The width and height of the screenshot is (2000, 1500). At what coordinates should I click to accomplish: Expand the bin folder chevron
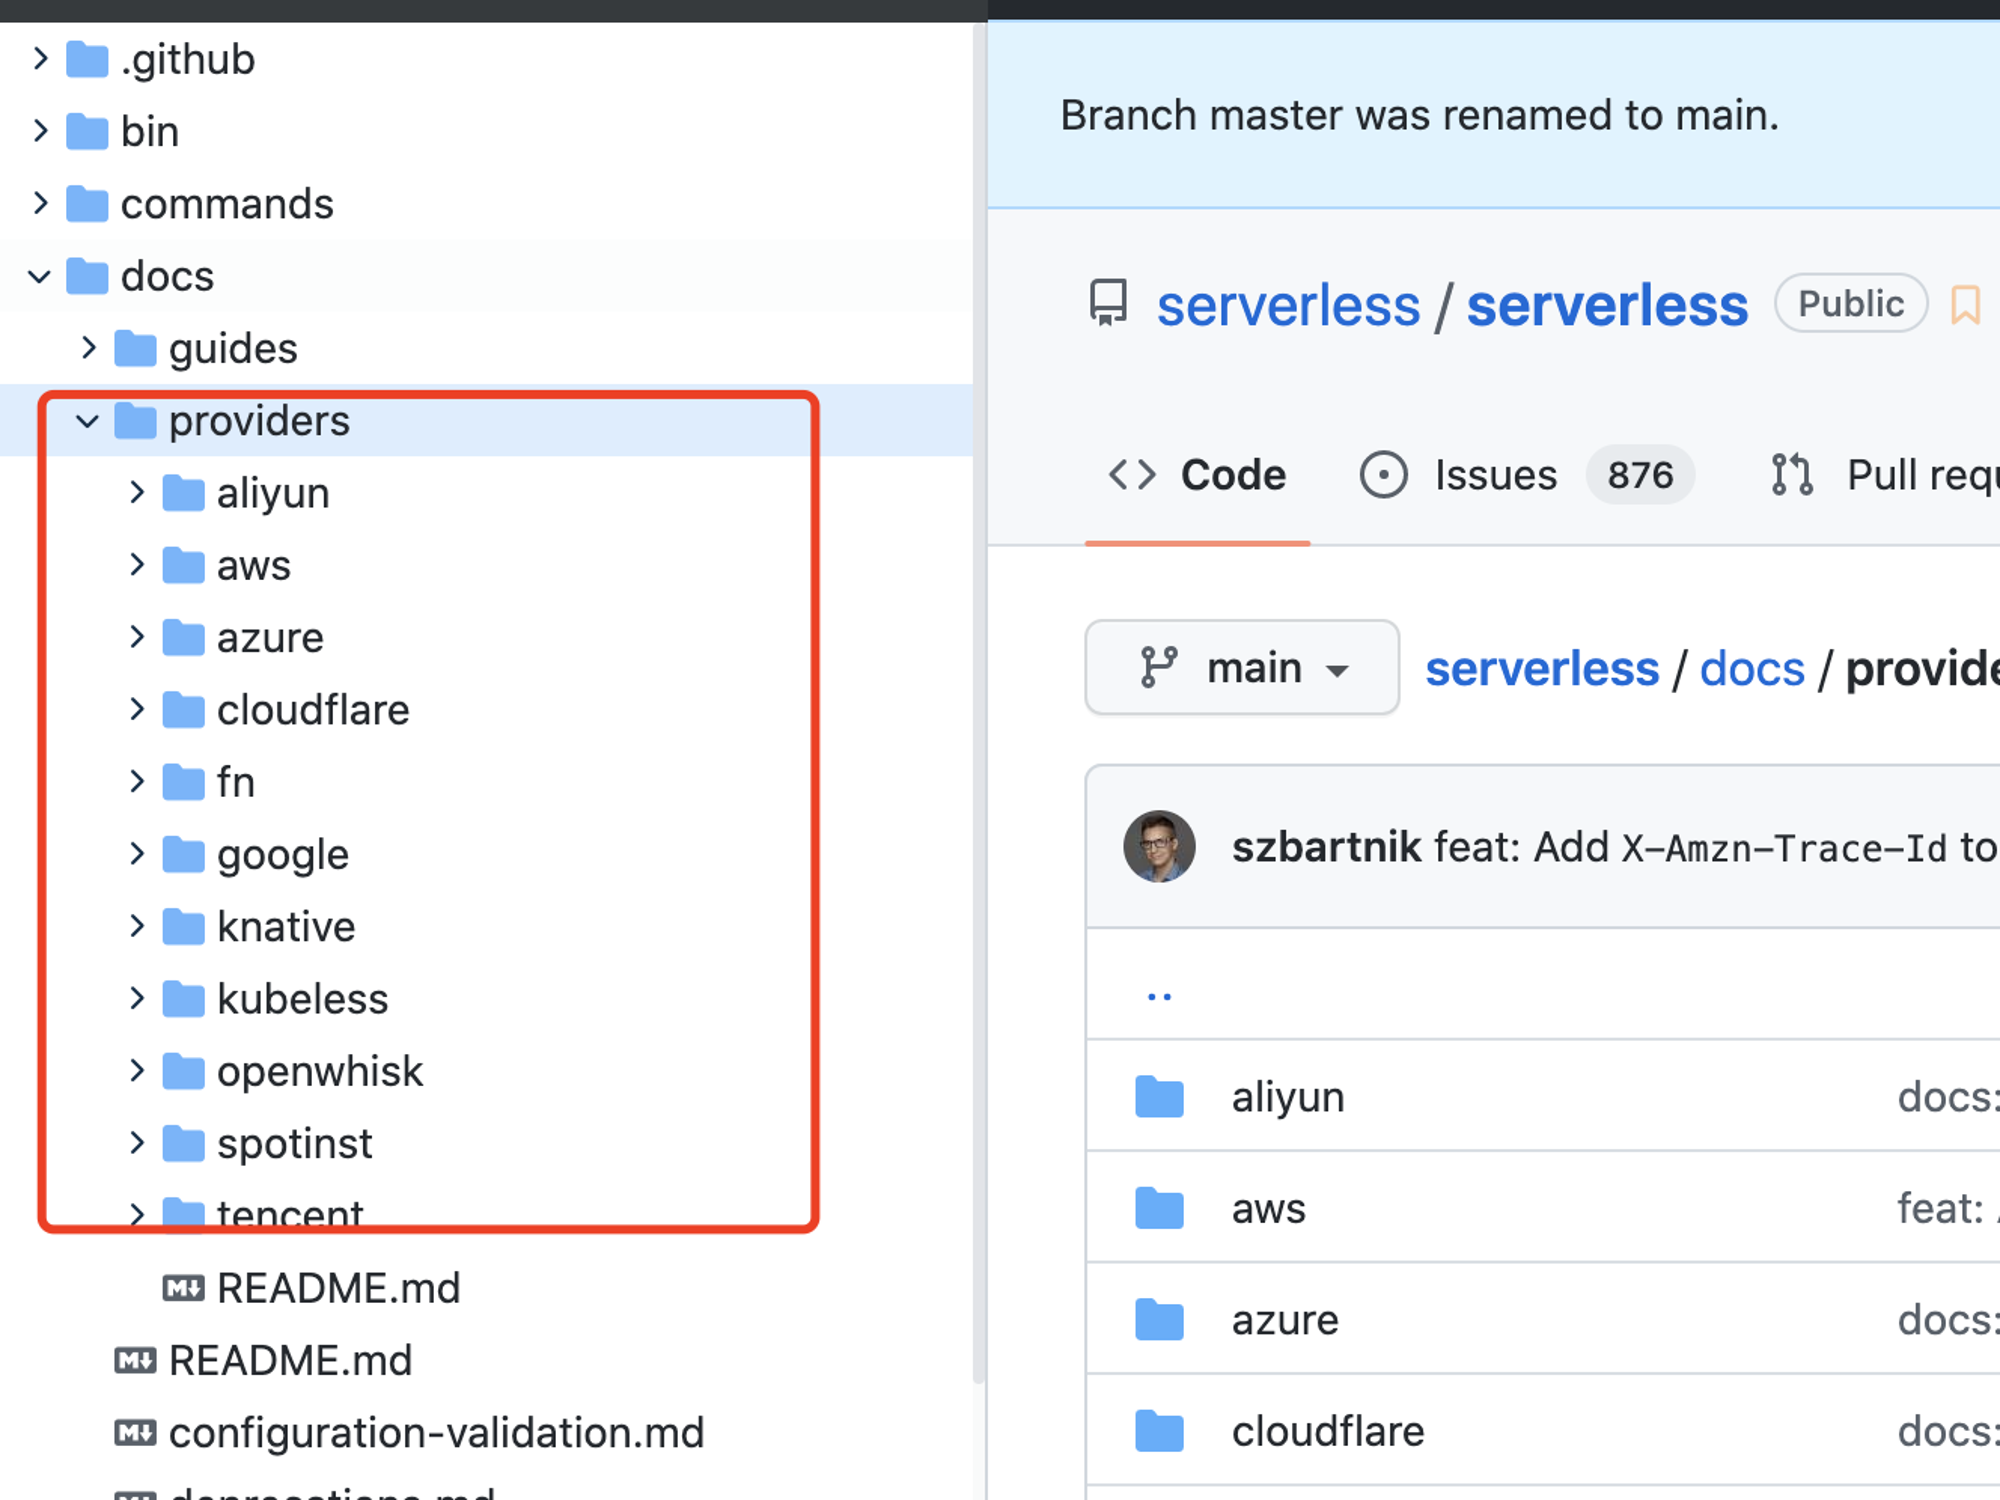tap(40, 131)
